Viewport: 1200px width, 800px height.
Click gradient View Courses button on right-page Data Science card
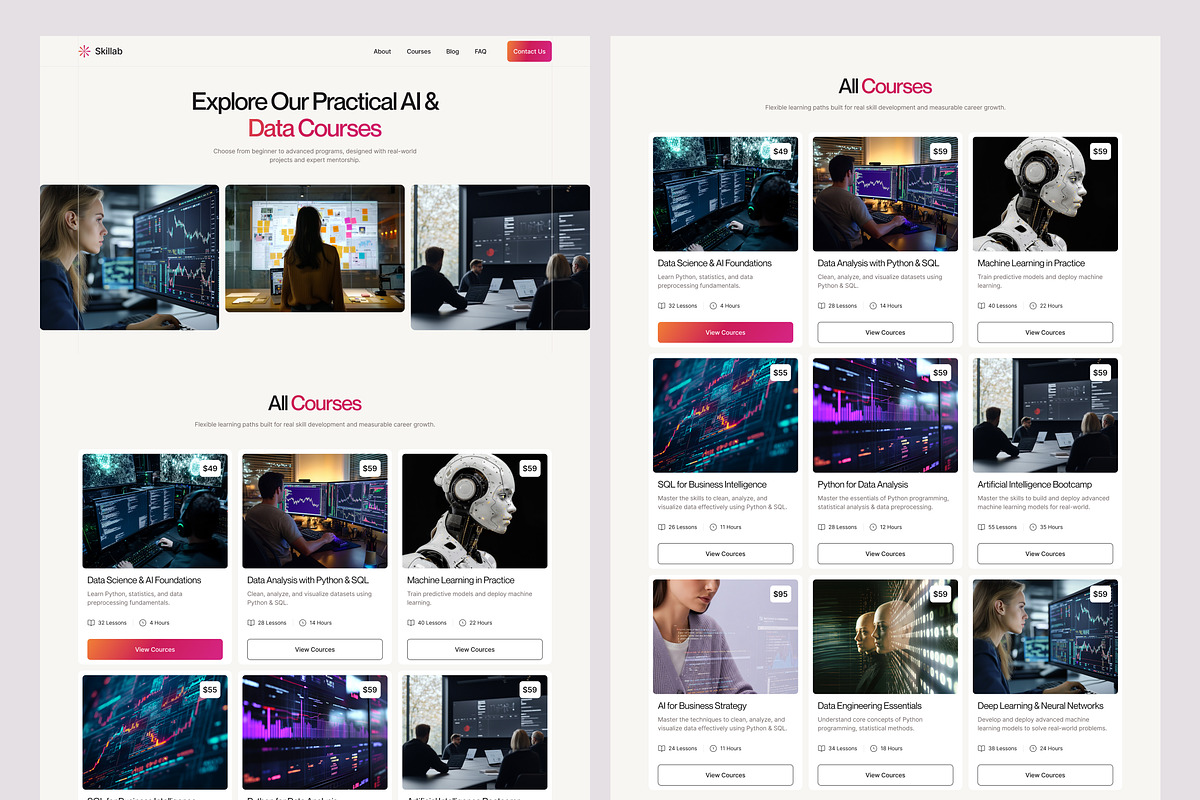coord(725,332)
